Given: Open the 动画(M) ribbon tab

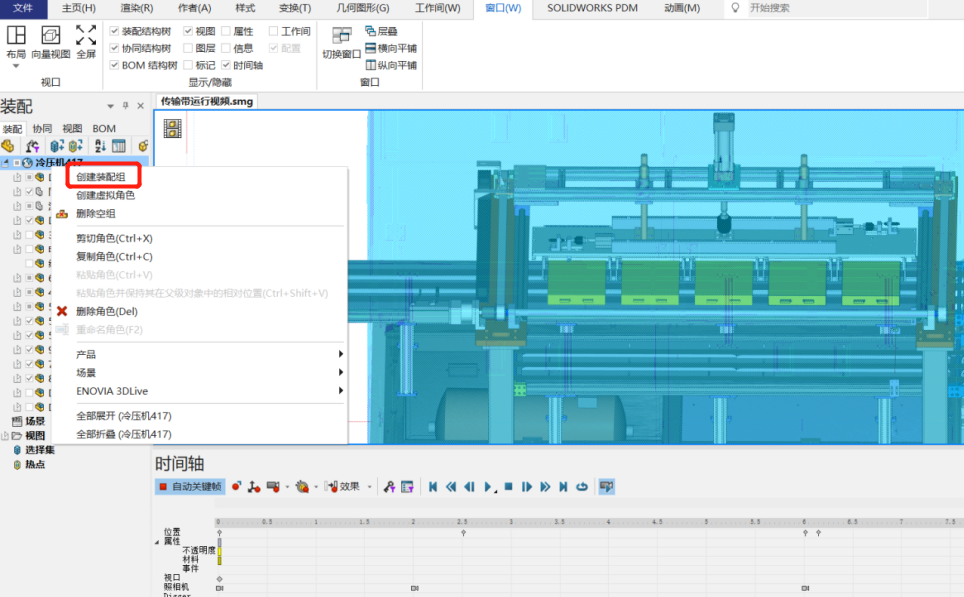Looking at the screenshot, I should [x=682, y=8].
